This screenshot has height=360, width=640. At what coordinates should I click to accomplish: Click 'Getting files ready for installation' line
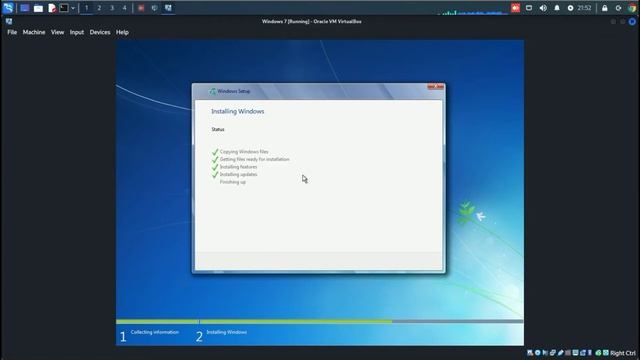[255, 159]
